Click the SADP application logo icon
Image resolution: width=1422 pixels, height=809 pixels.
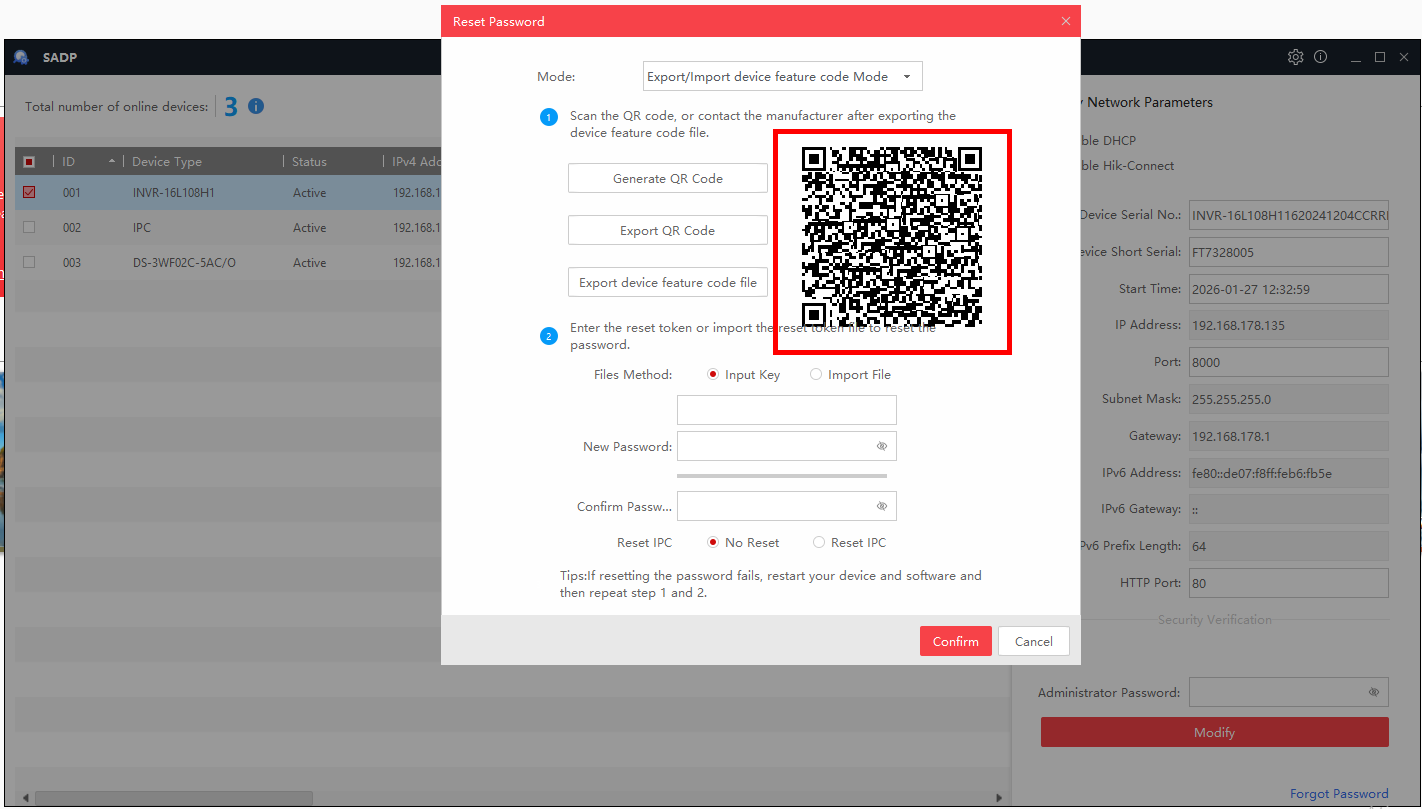22,57
